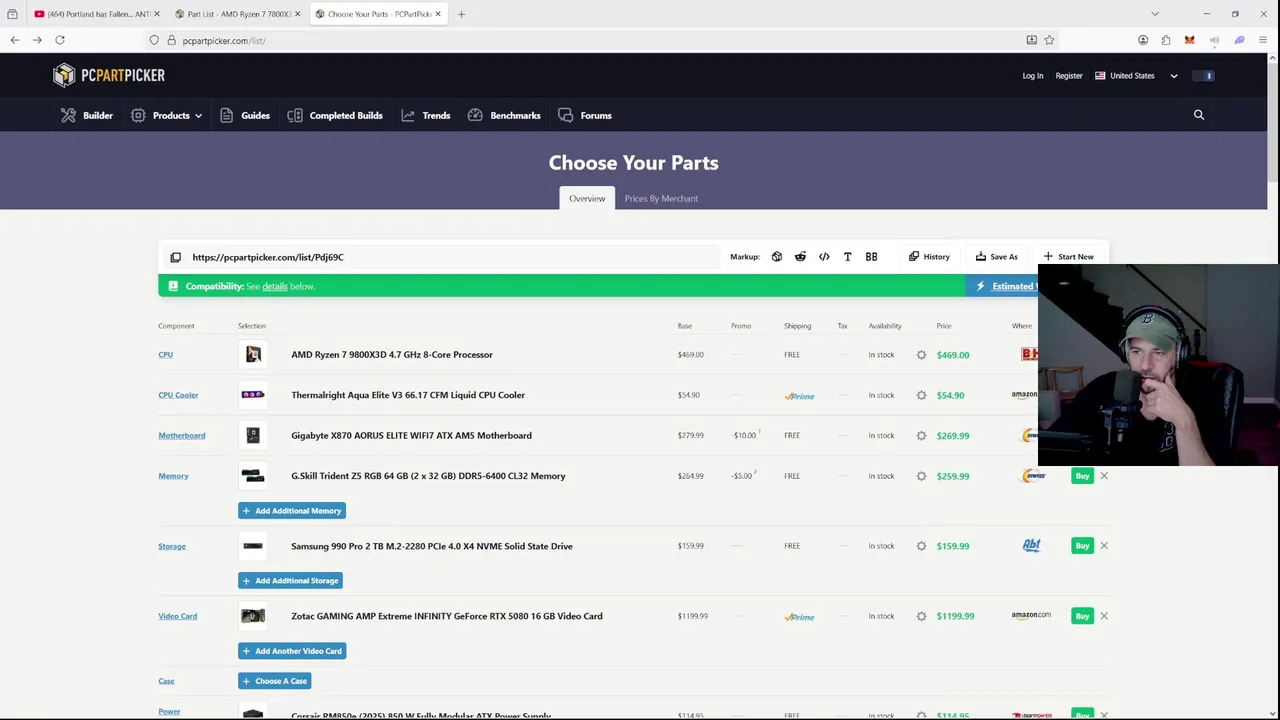
Task: Click Add Another Video Card button
Action: point(292,651)
